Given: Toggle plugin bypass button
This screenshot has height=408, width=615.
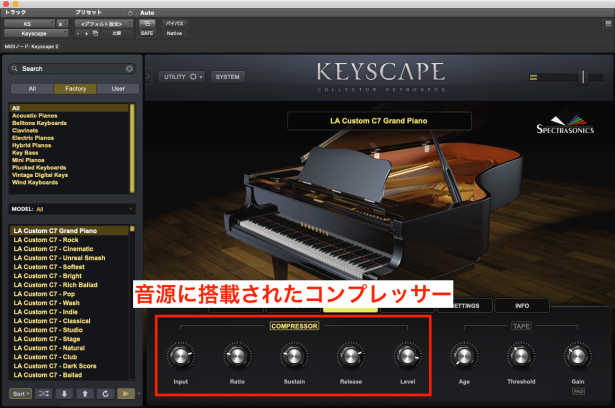Looking at the screenshot, I should [x=174, y=24].
